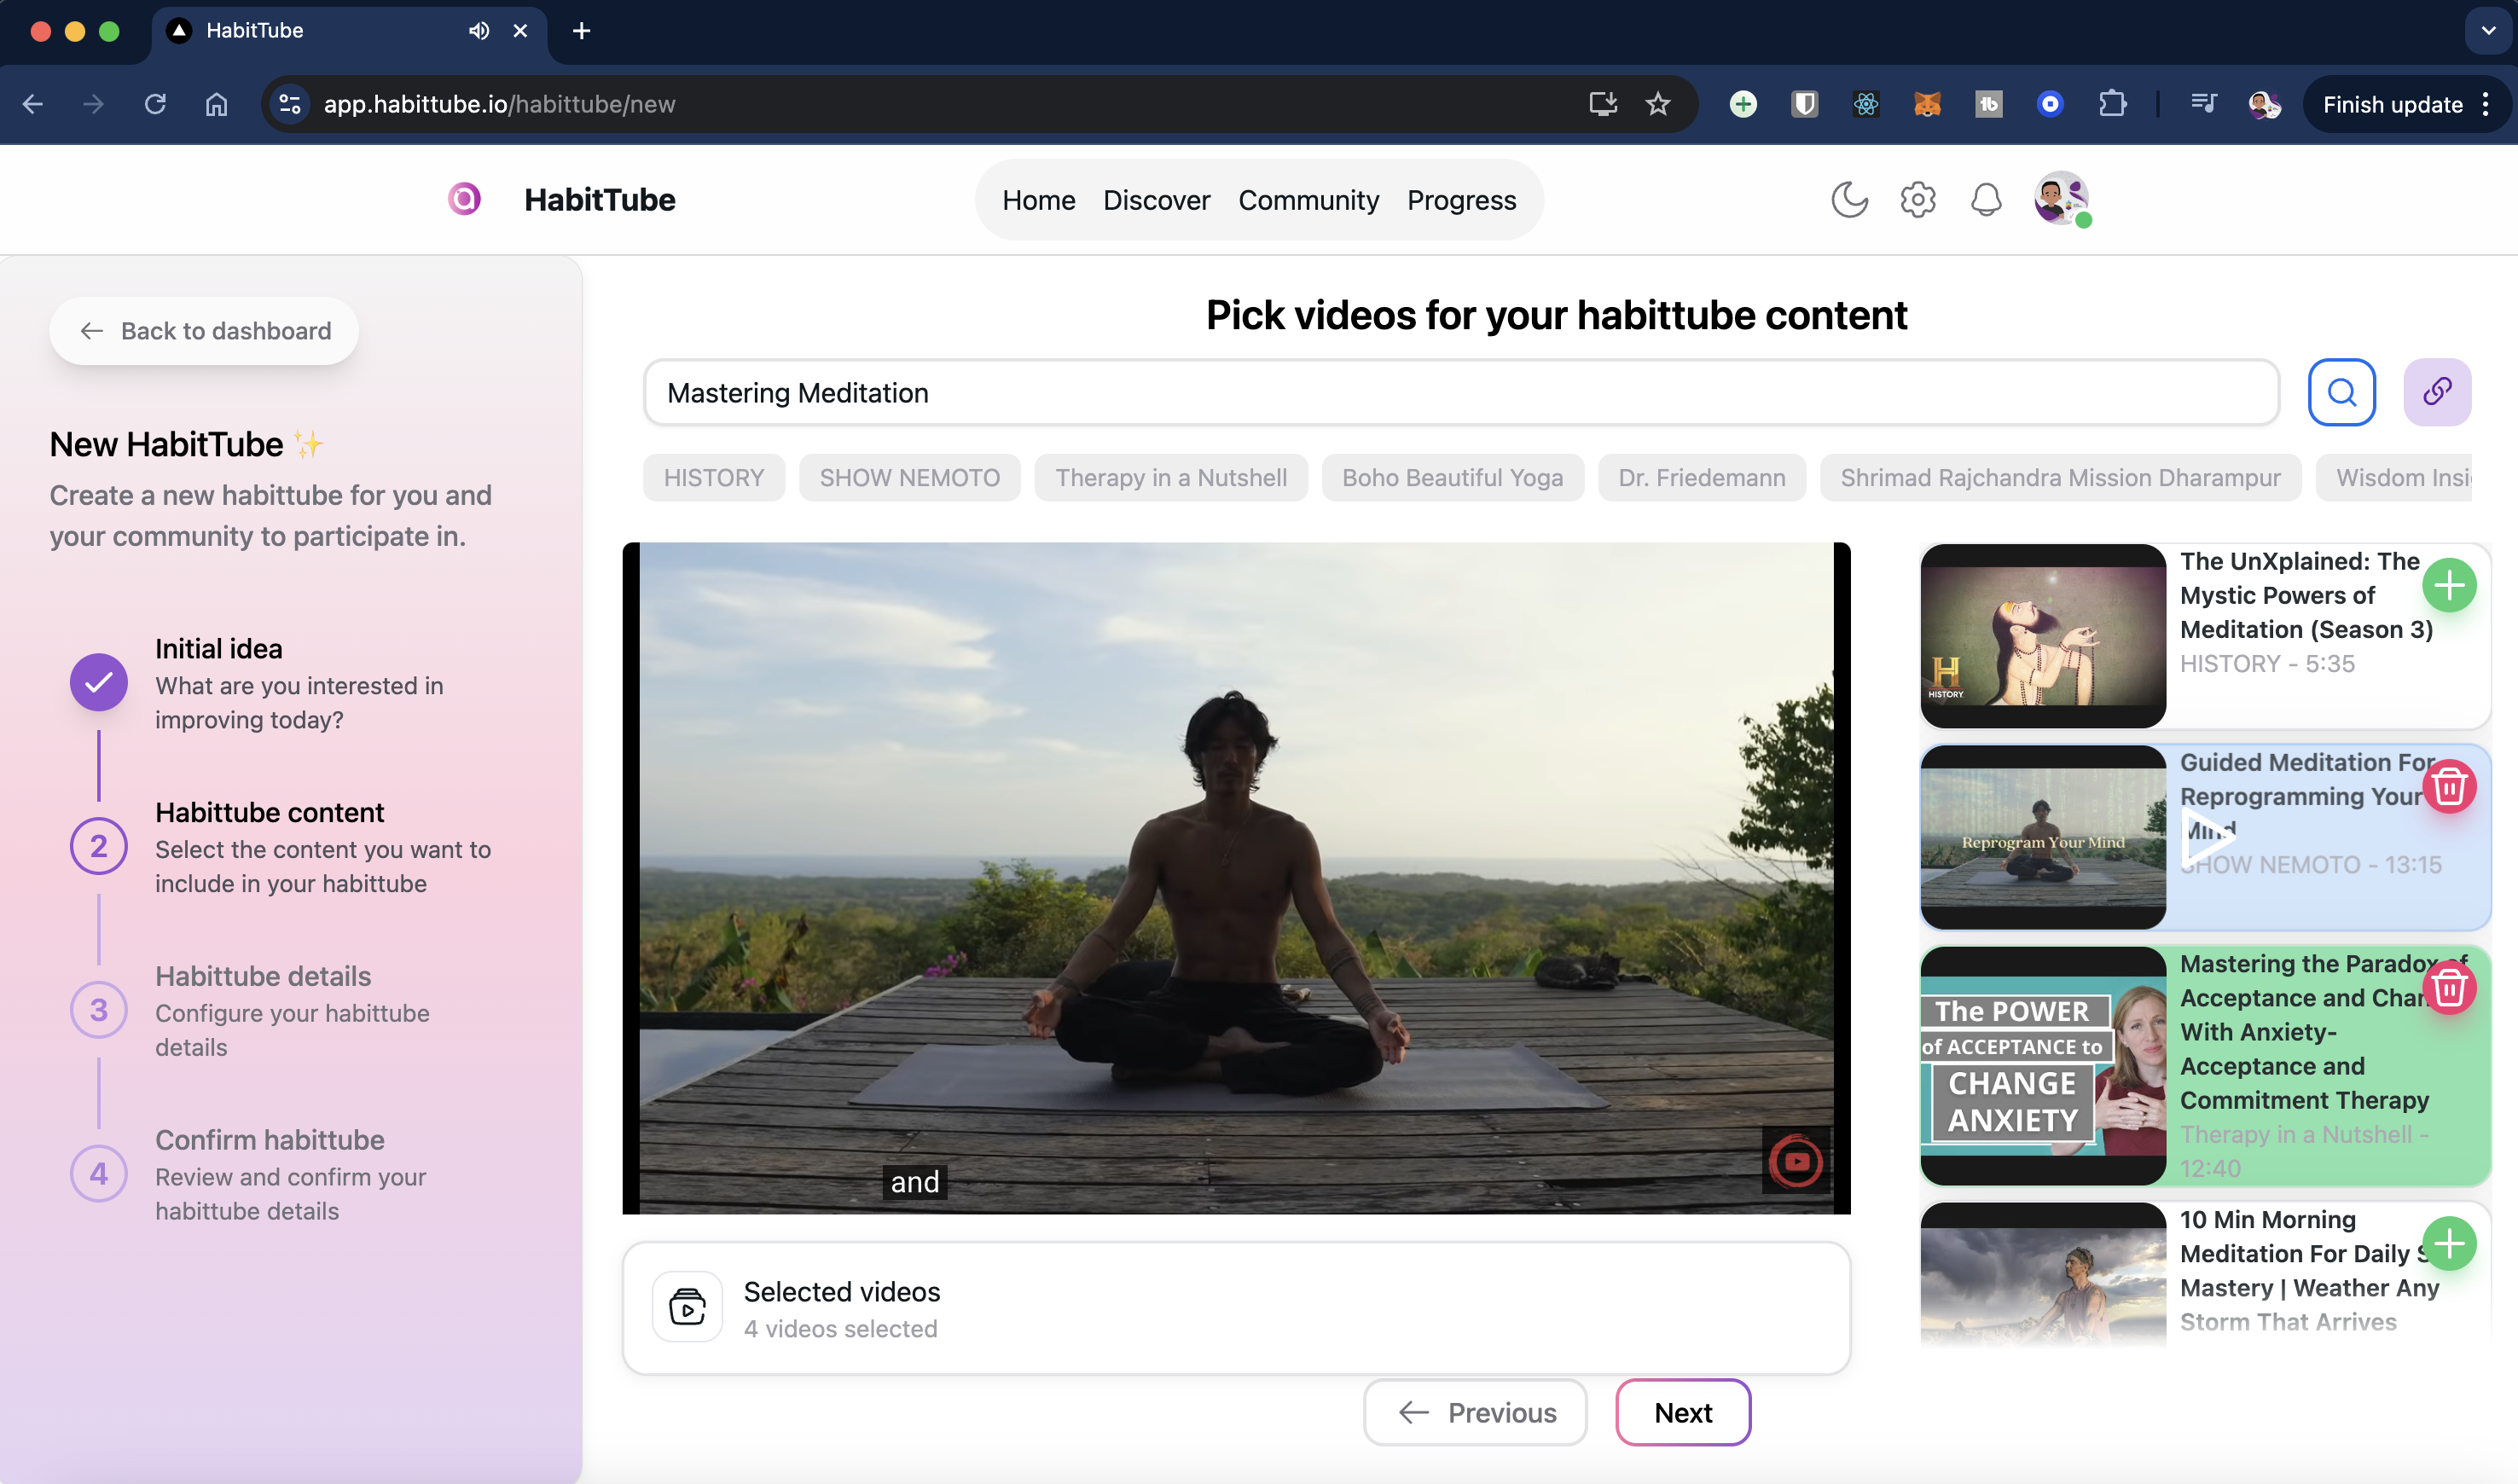Expand browser tab list chevron
The width and height of the screenshot is (2518, 1484).
[2487, 30]
